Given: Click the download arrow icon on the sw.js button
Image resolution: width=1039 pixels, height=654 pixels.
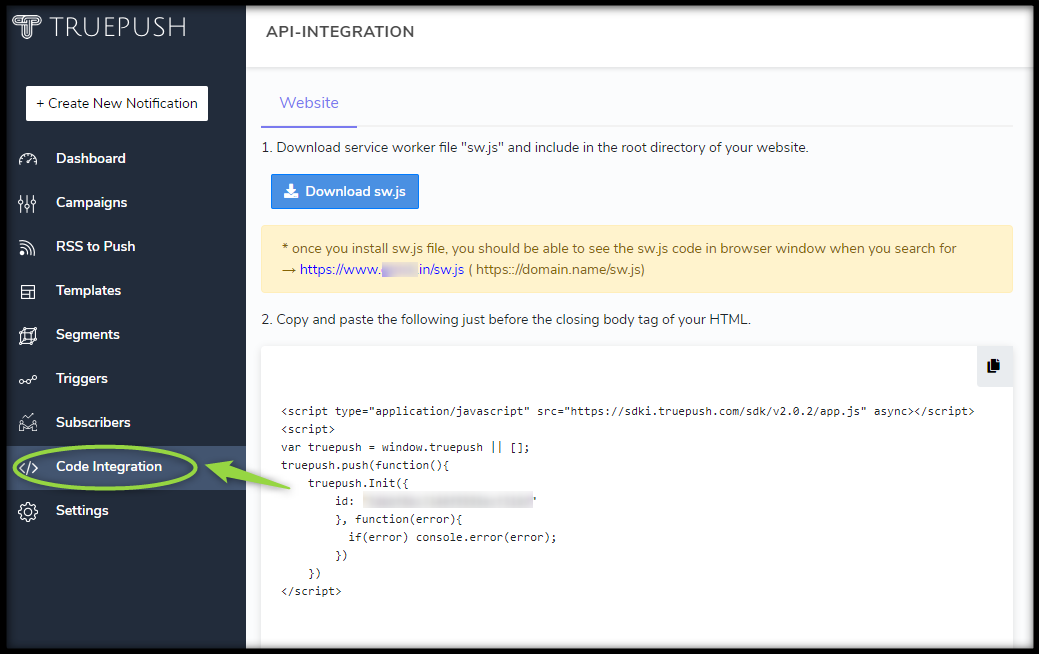Looking at the screenshot, I should pyautogui.click(x=291, y=191).
